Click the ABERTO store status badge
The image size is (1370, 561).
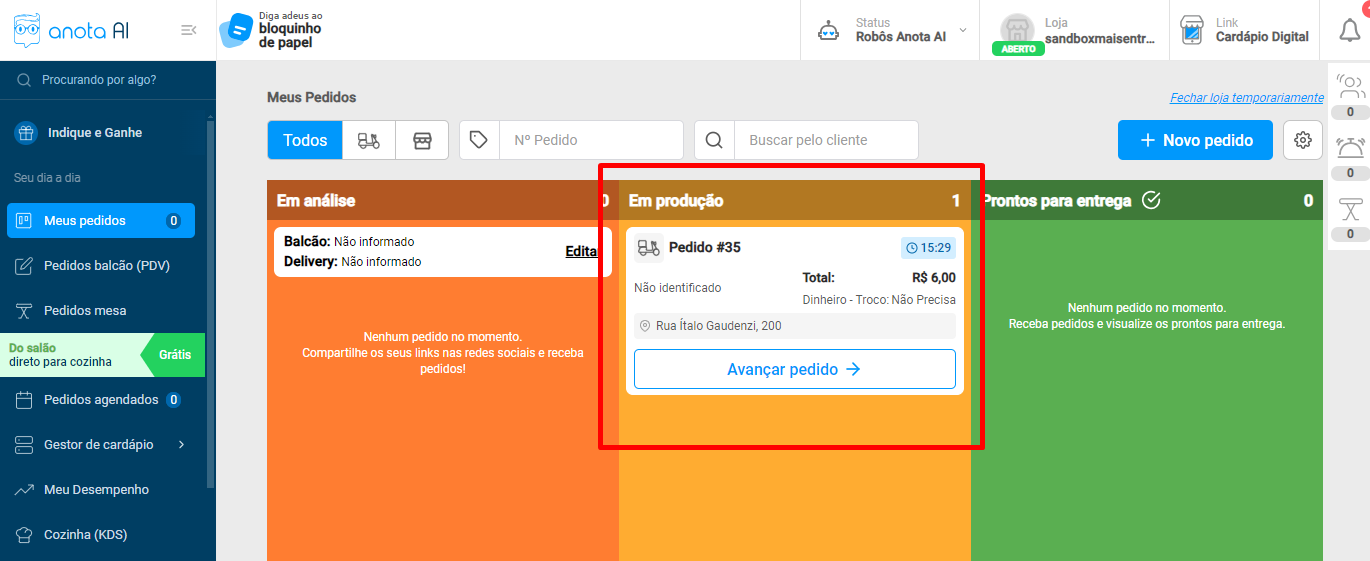pos(1018,48)
